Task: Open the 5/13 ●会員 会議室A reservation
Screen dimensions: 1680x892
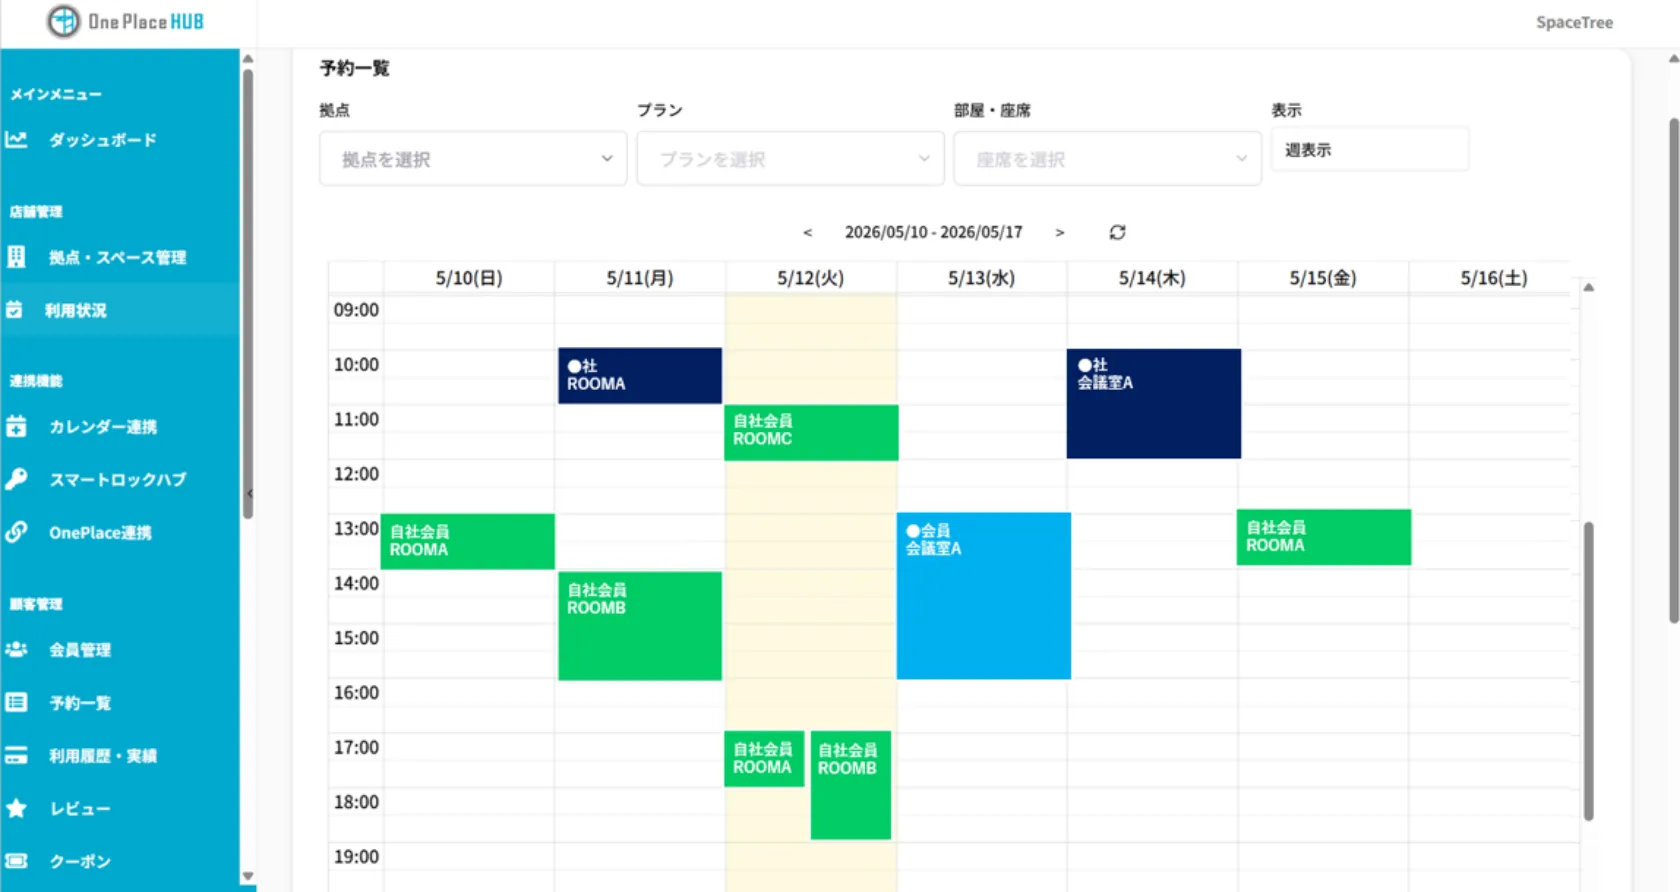Action: (984, 596)
